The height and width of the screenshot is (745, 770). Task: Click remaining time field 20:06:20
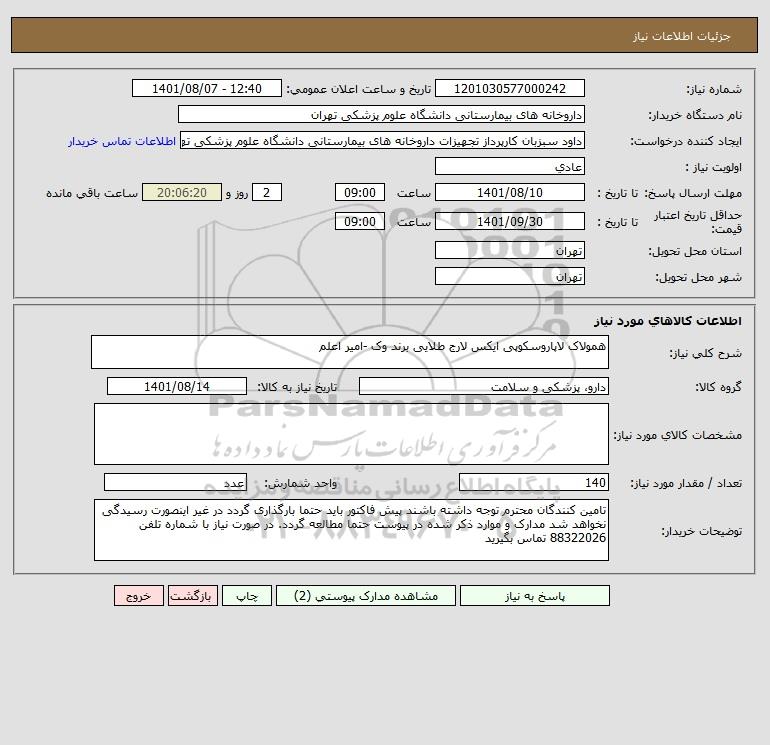point(182,193)
